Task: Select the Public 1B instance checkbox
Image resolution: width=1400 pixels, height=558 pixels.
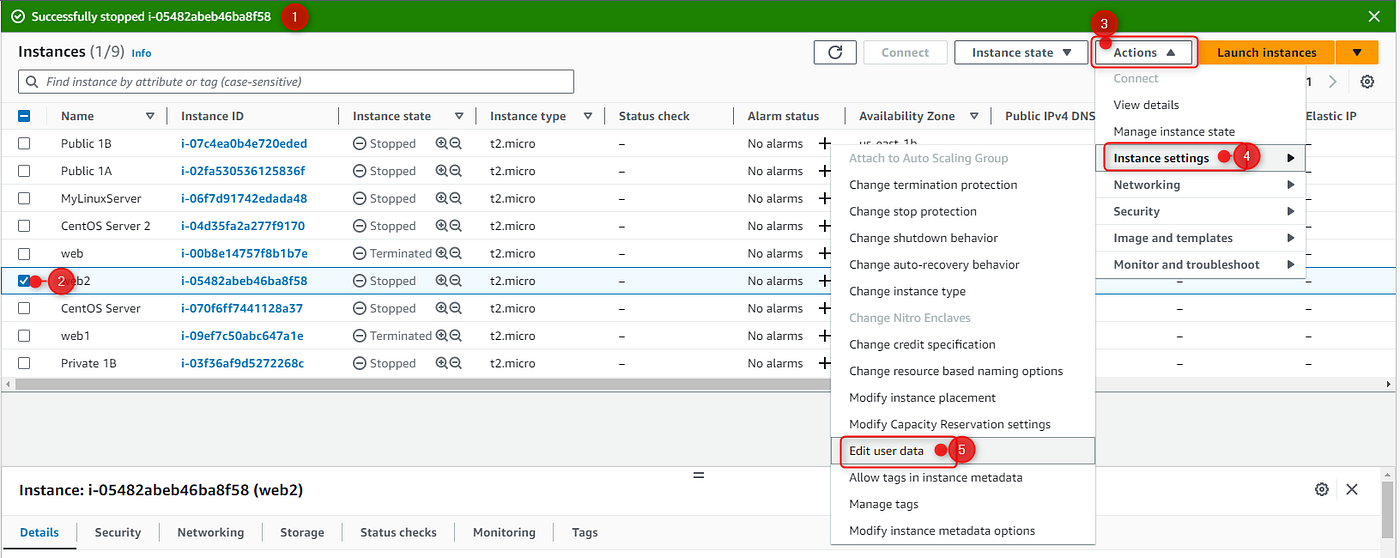Action: 24,144
